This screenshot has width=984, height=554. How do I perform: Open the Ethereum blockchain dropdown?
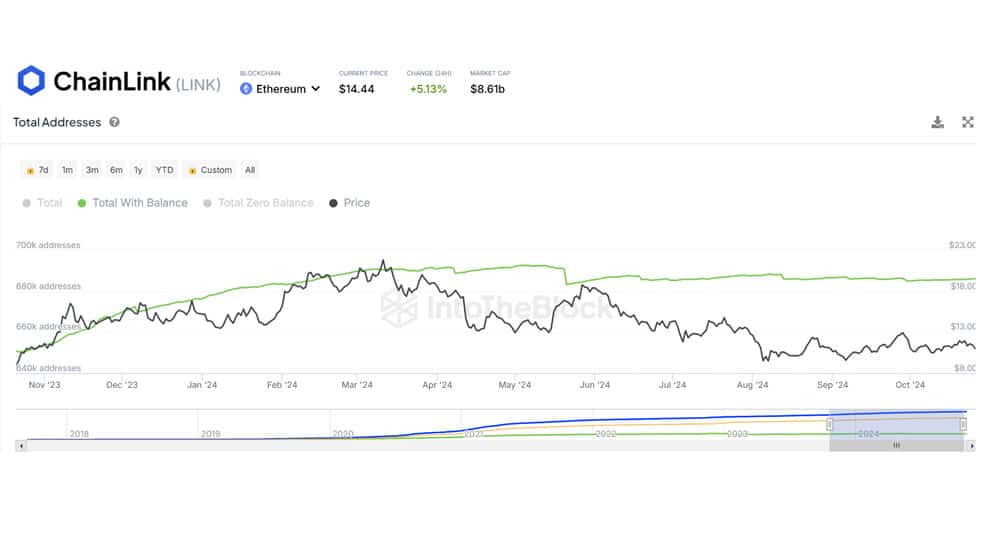[x=281, y=89]
